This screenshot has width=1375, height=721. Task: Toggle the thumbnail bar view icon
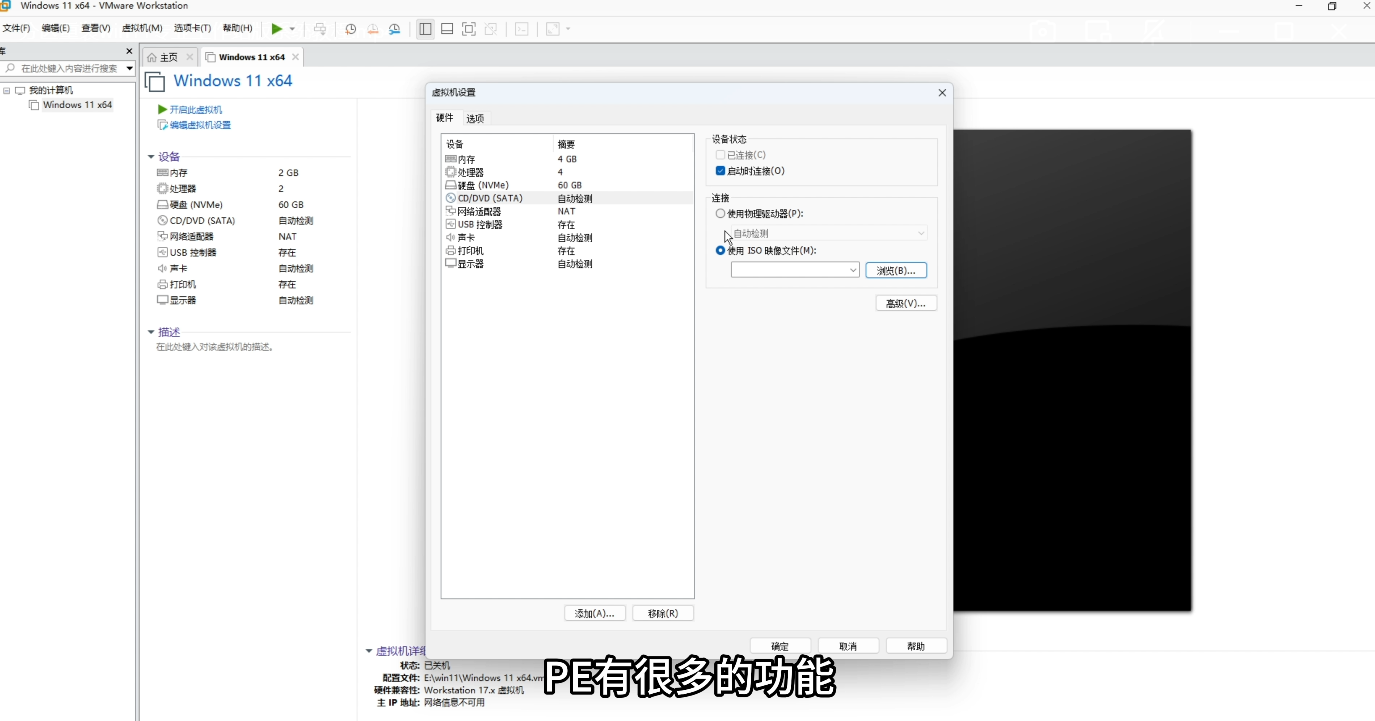tap(447, 29)
